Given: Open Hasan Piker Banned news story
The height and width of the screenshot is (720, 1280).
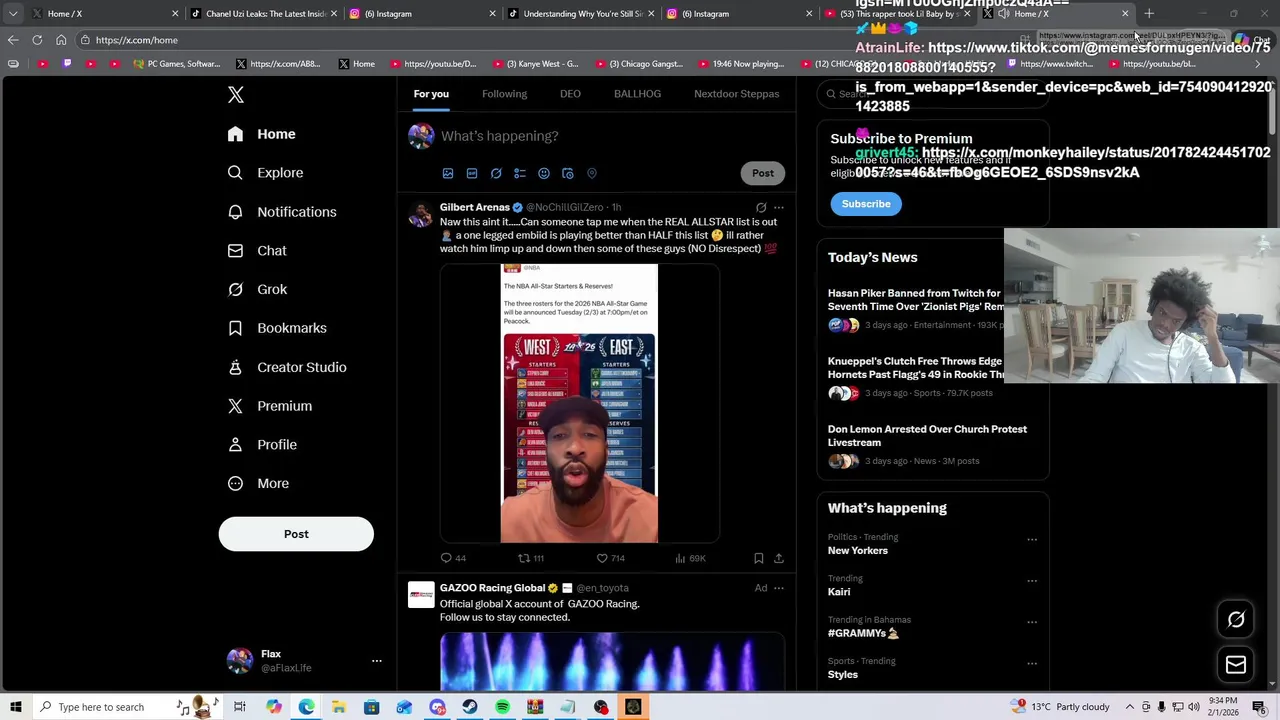Looking at the screenshot, I should [916, 300].
